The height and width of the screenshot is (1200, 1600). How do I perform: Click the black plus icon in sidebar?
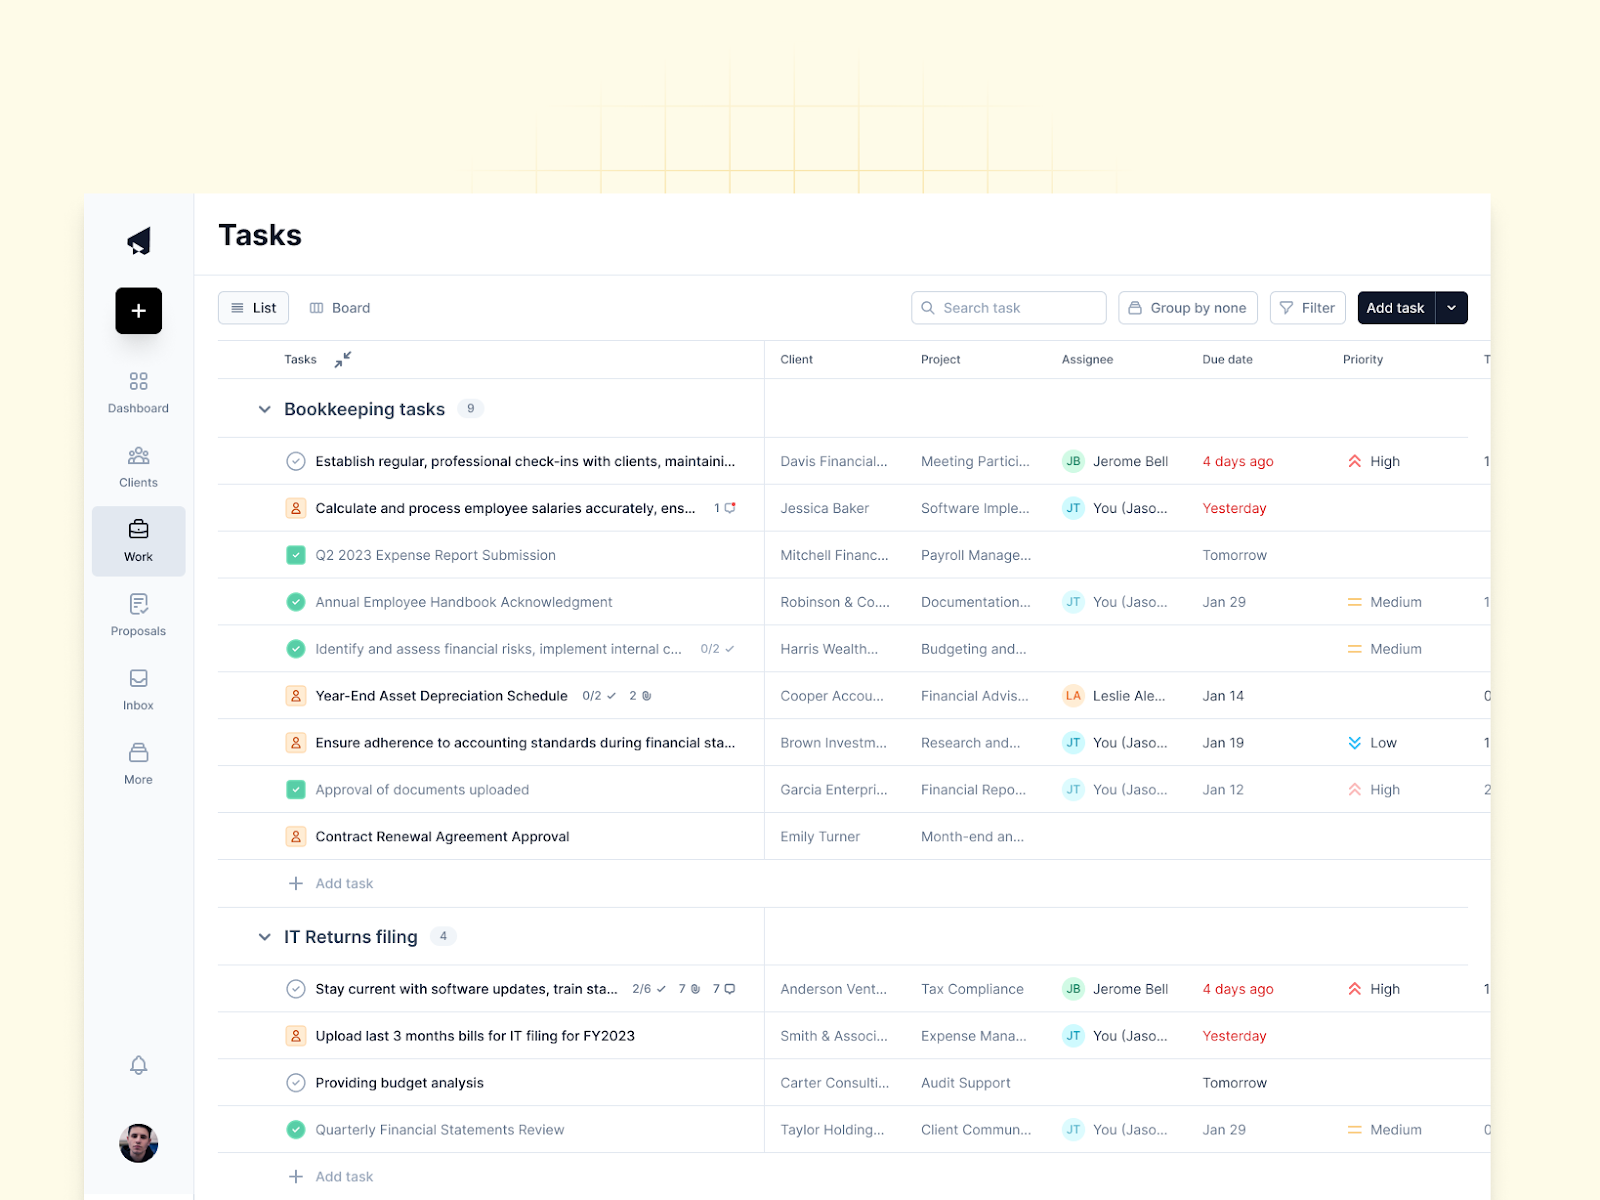138,310
